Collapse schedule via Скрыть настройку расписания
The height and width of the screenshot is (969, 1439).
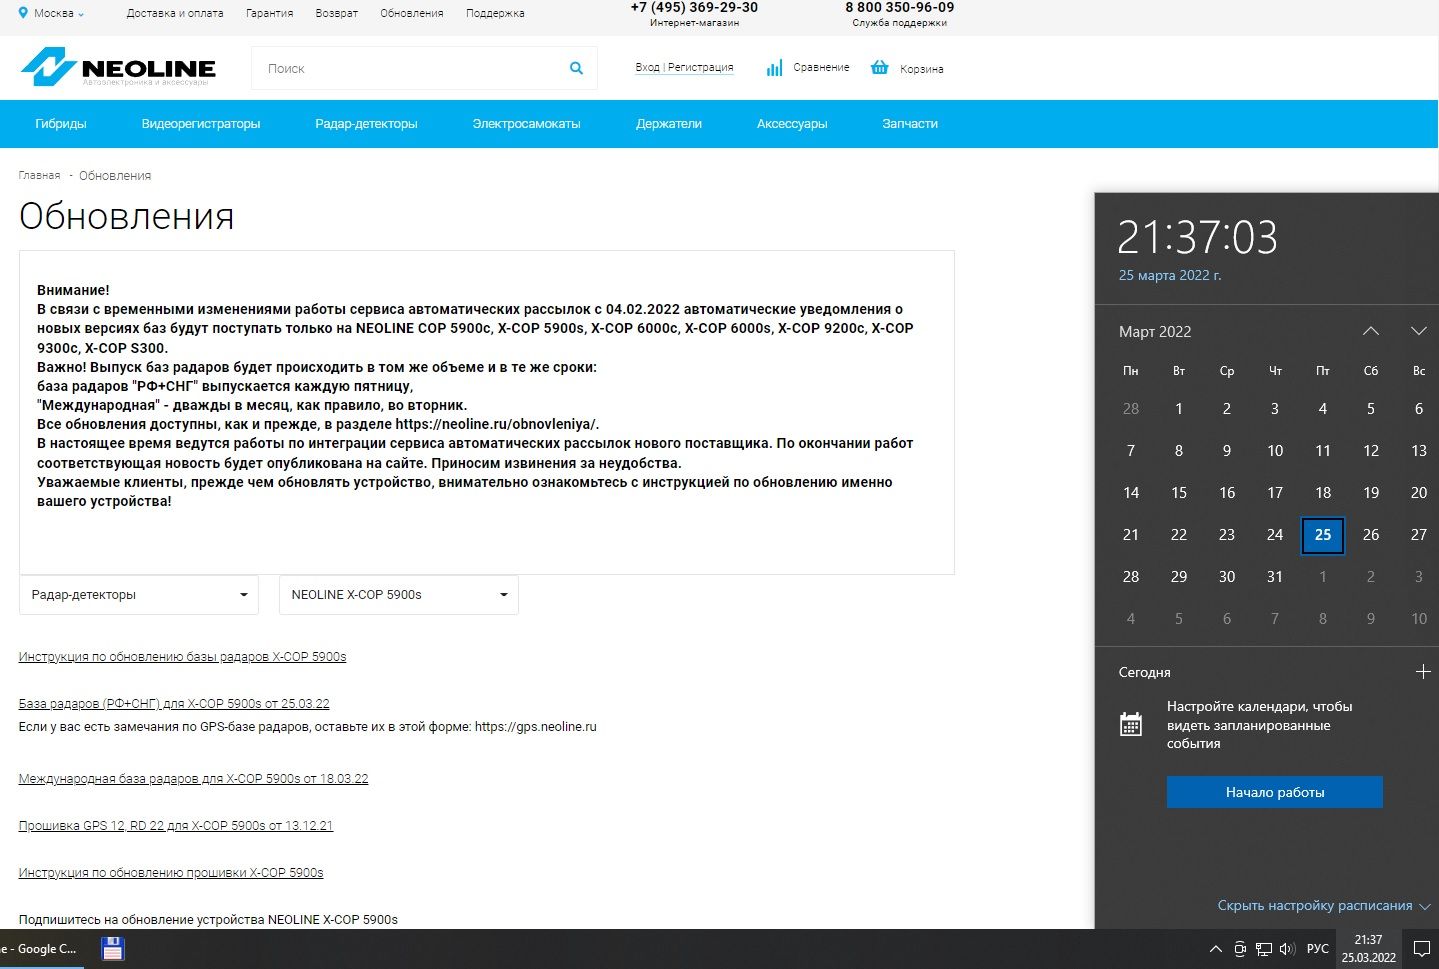[x=1324, y=905]
